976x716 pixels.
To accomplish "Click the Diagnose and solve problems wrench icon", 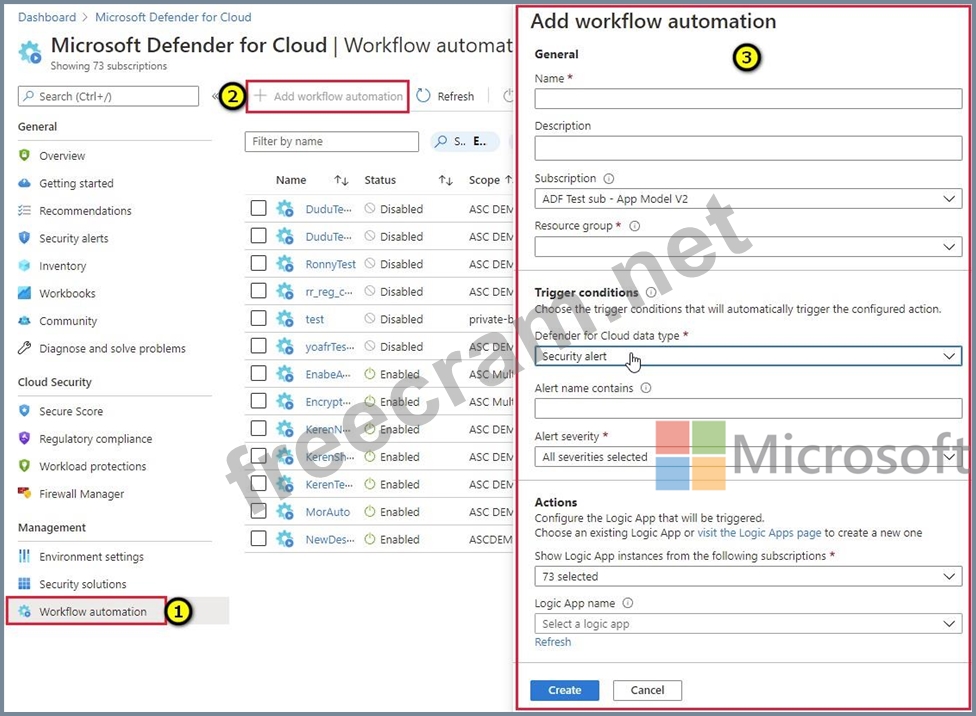I will click(x=24, y=348).
